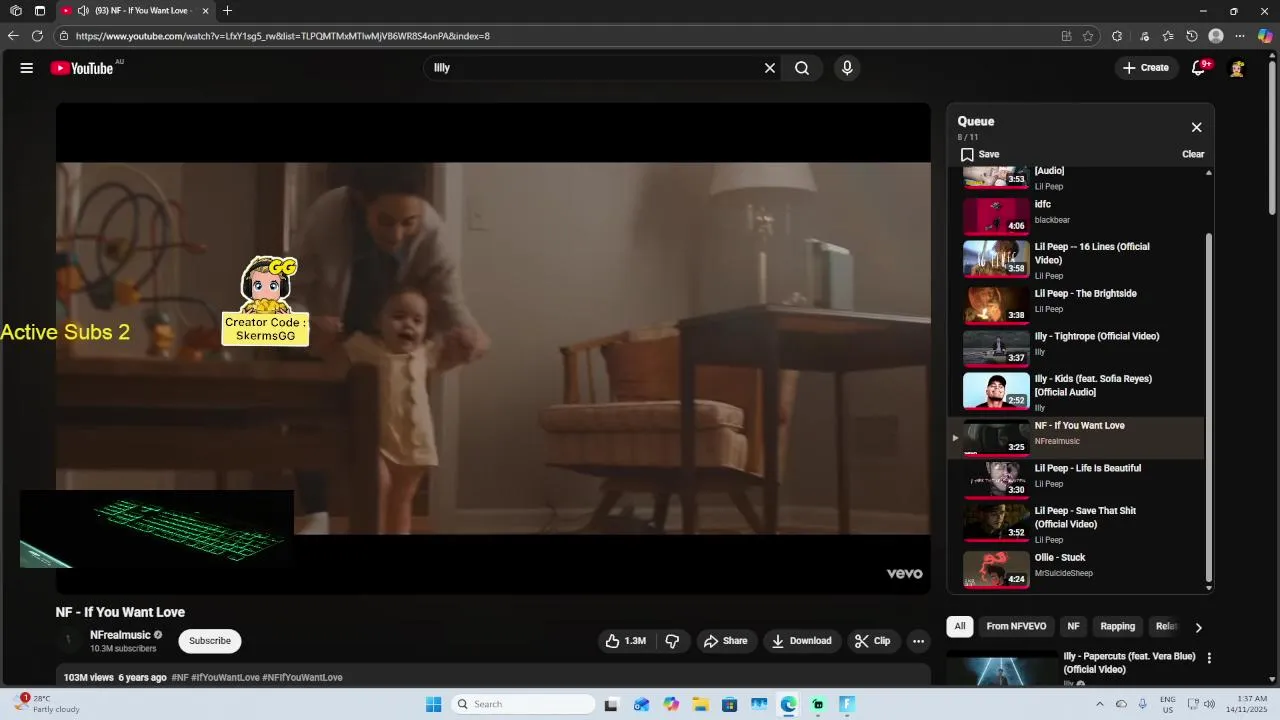Viewport: 1280px width, 720px height.
Task: Start voice search with microphone
Action: (847, 68)
